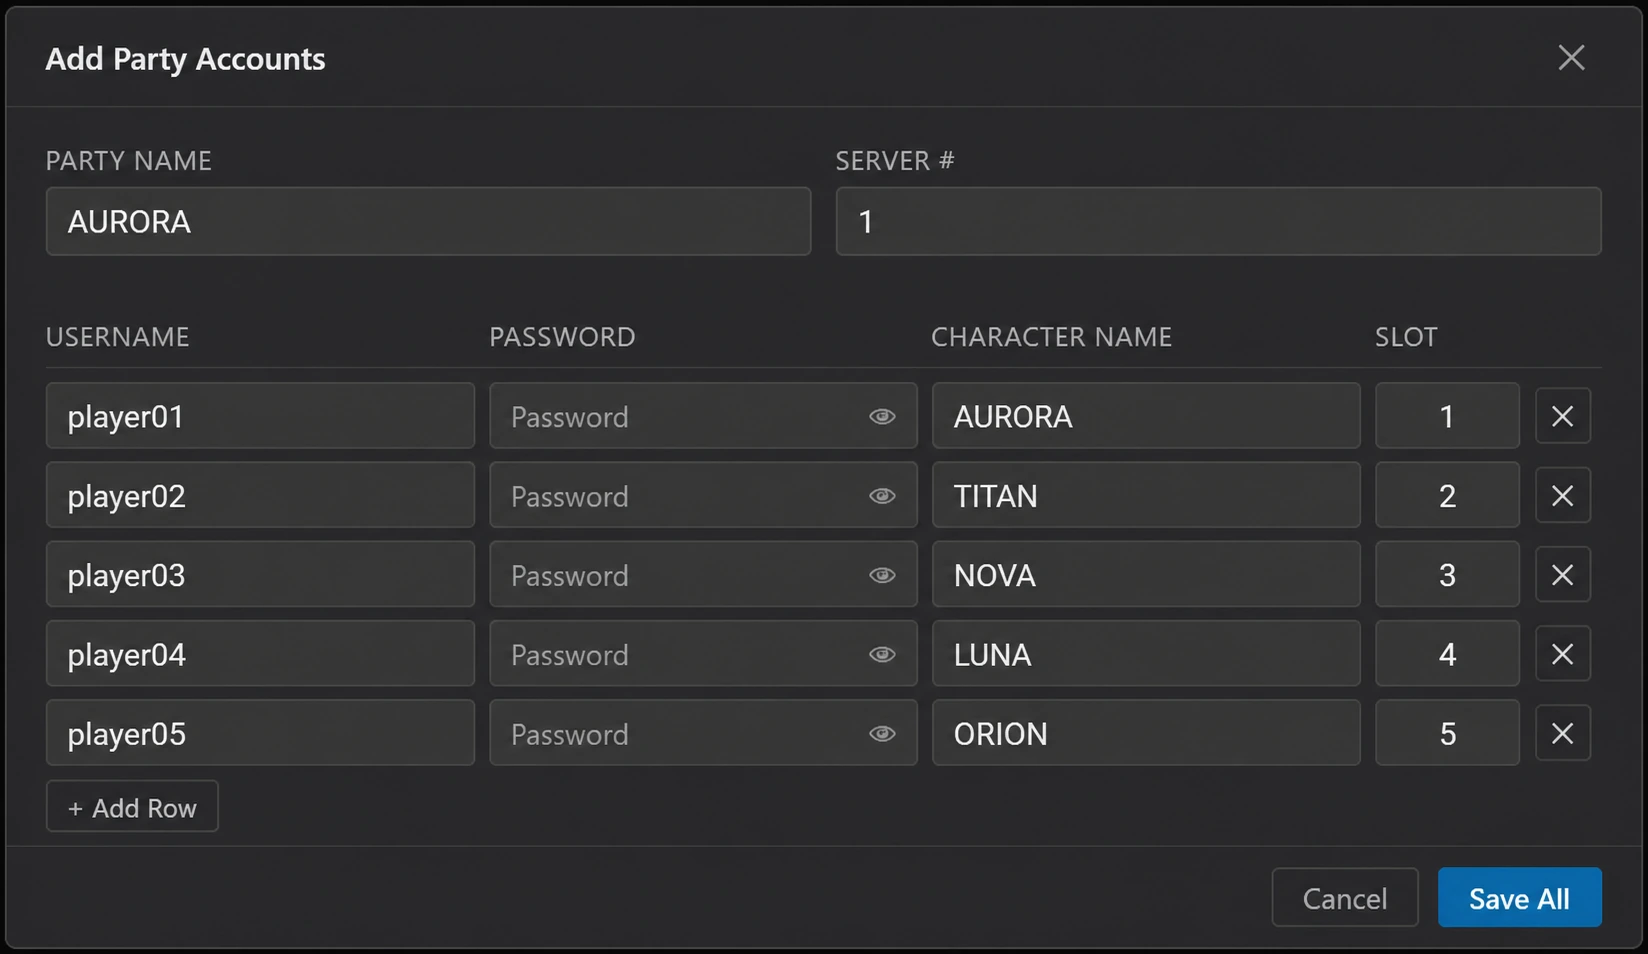Show password for player04

coord(882,654)
